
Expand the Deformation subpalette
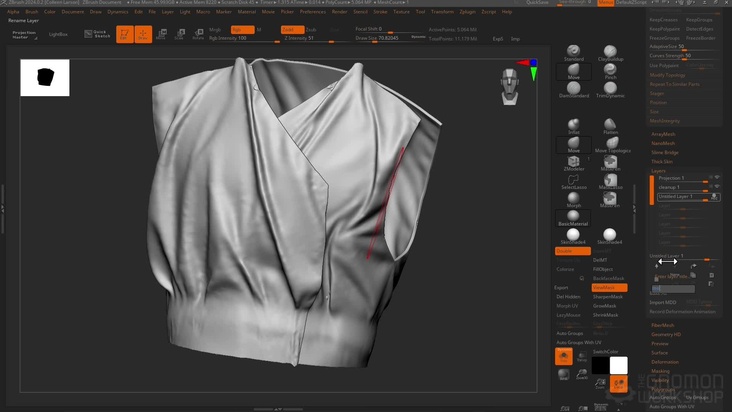tap(665, 362)
